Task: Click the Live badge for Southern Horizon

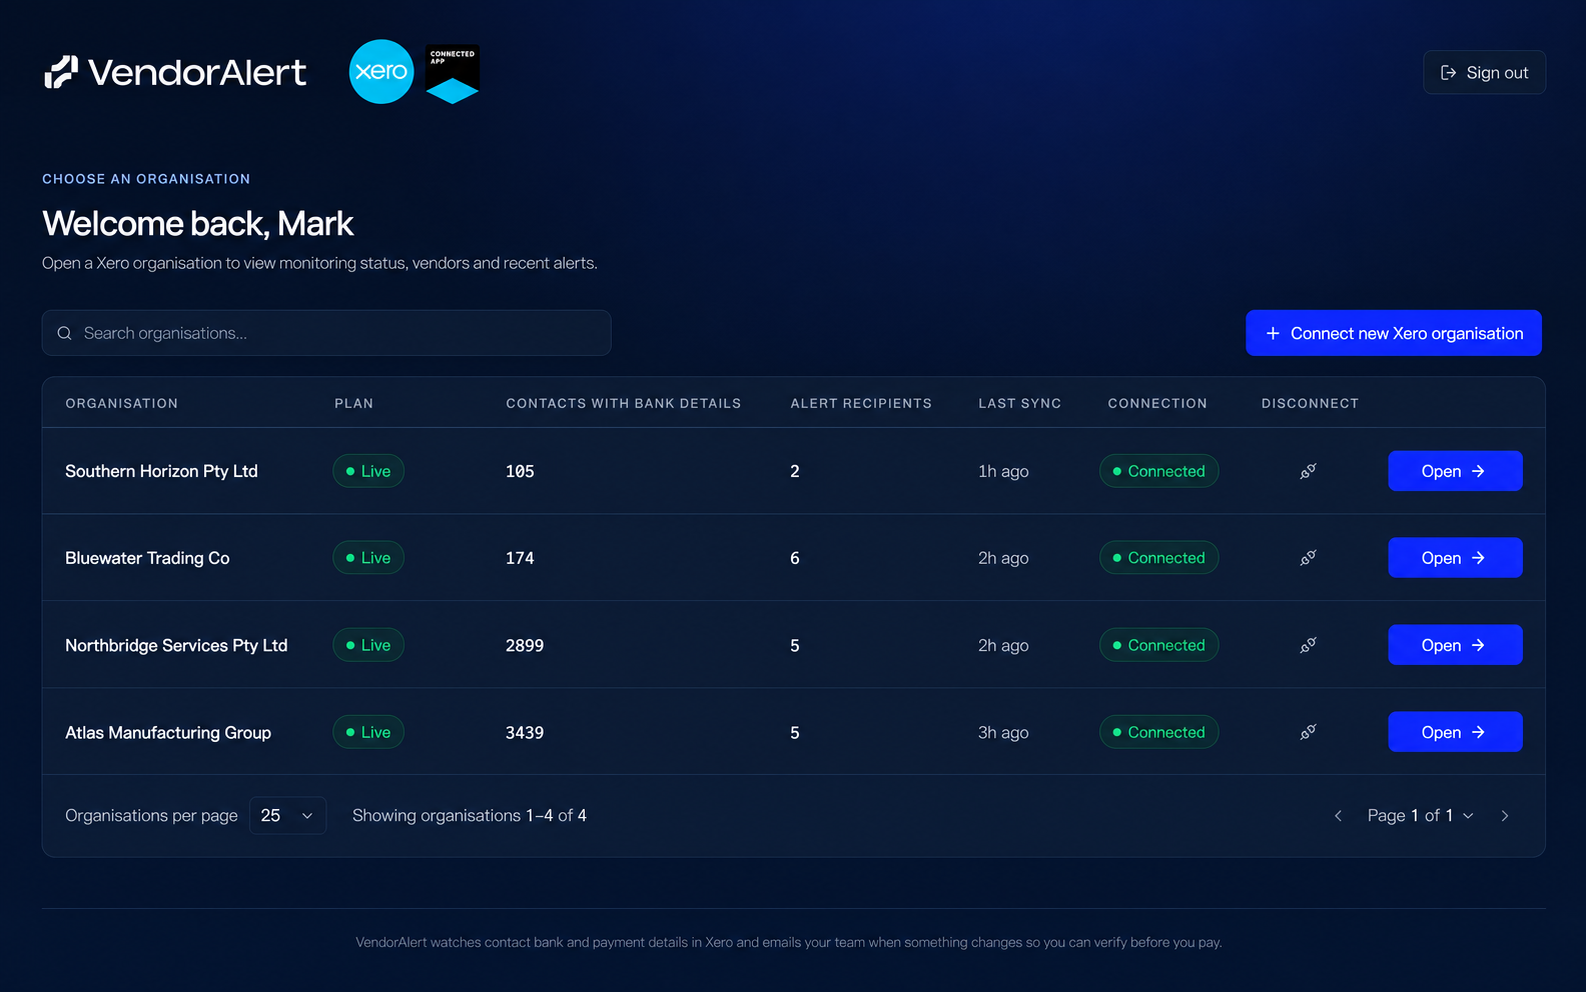Action: point(368,471)
